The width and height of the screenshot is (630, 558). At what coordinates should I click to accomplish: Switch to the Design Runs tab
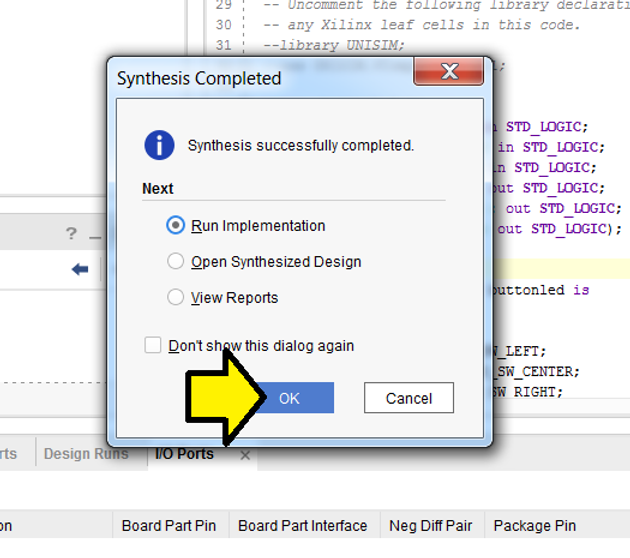86,454
